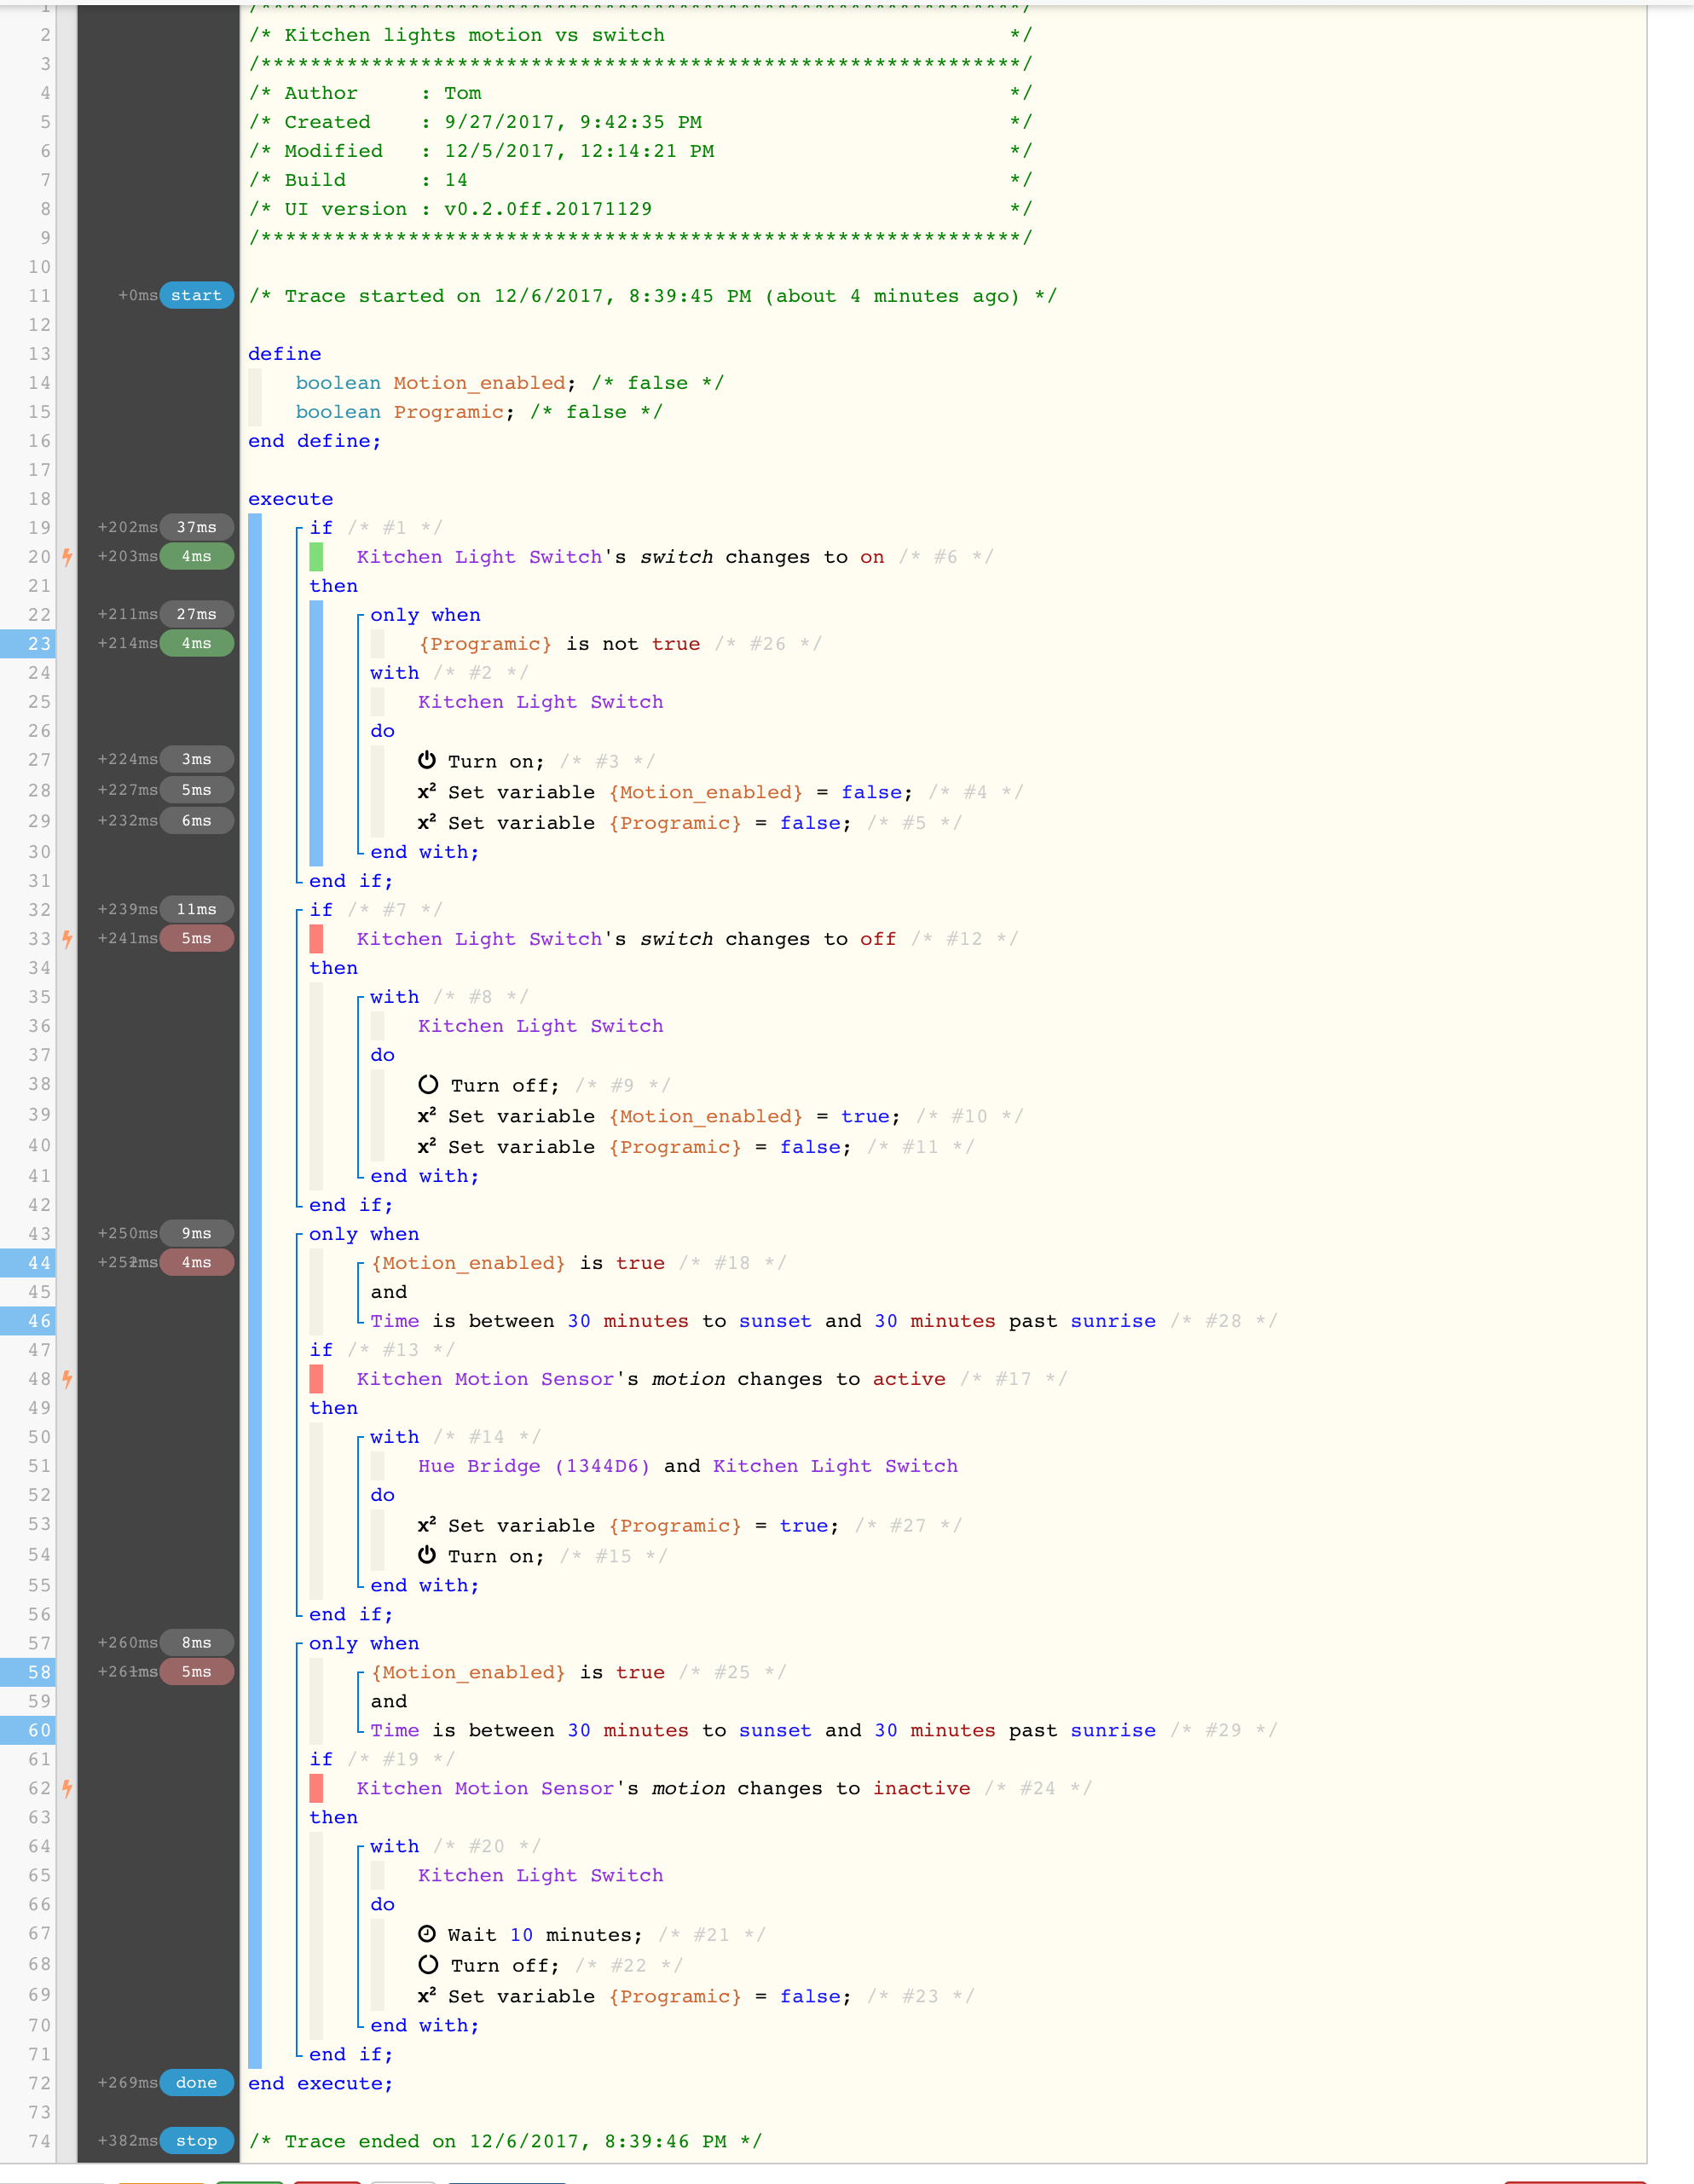The image size is (1694, 2184).
Task: Click the 'if' statement labeled #7
Action: (x=321, y=909)
